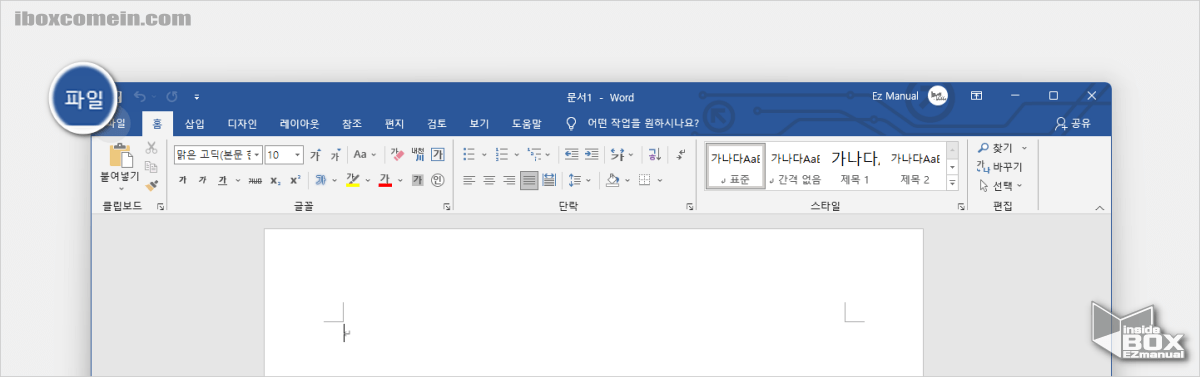Click the Ez Manual account avatar
Screen dimensions: 1200x377
(x=938, y=96)
